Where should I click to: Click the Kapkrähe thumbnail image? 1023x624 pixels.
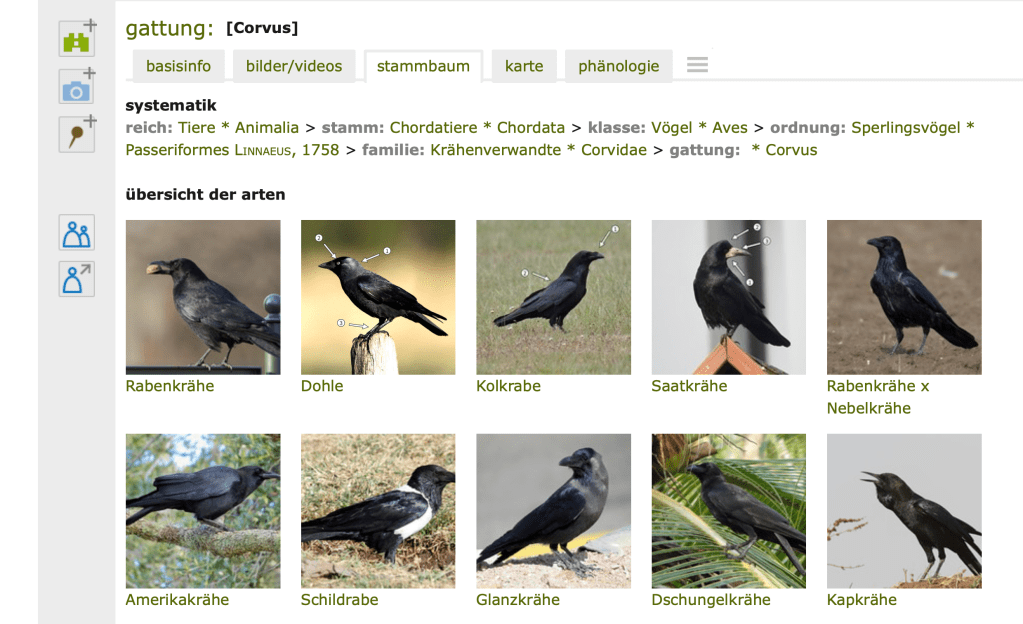(x=904, y=511)
